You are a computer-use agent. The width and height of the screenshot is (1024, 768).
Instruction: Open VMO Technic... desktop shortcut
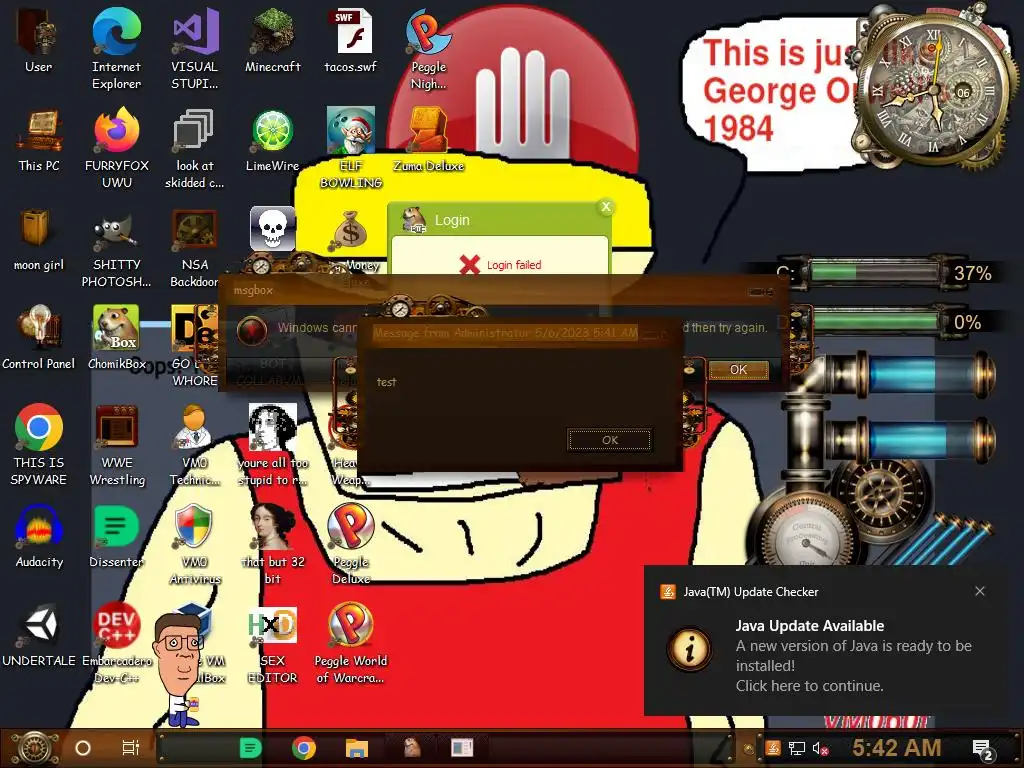coord(195,444)
